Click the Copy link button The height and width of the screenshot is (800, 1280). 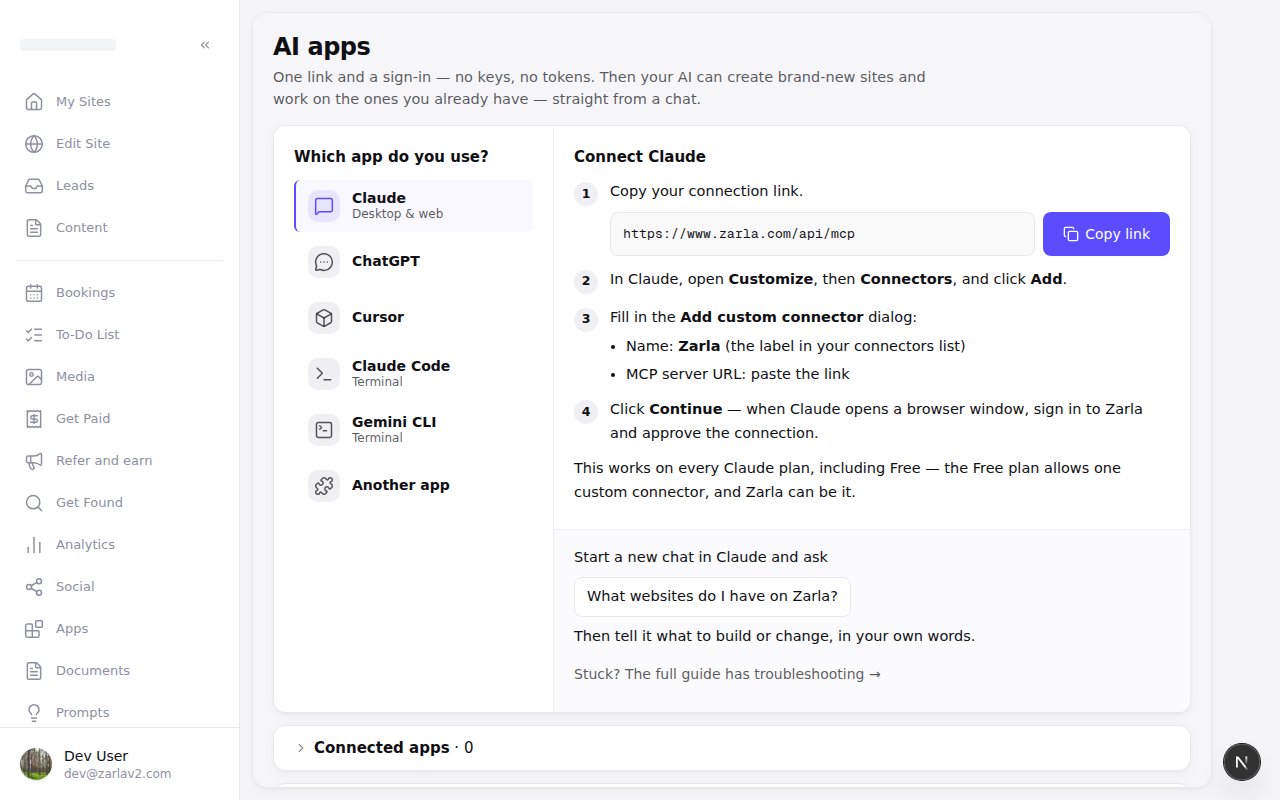[x=1106, y=234]
